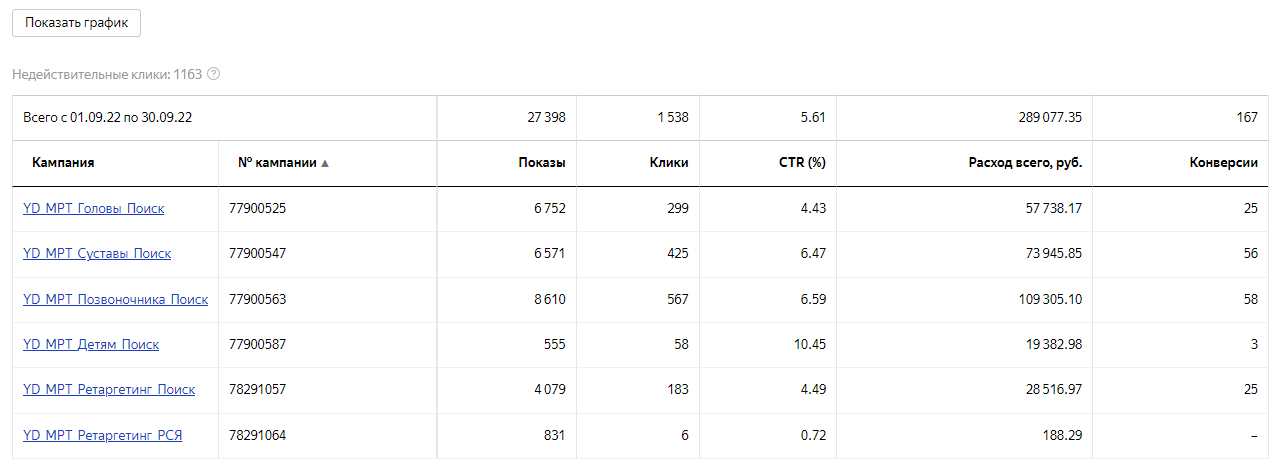Sort by № кампании column header
1282x469 pixels.
(x=277, y=162)
